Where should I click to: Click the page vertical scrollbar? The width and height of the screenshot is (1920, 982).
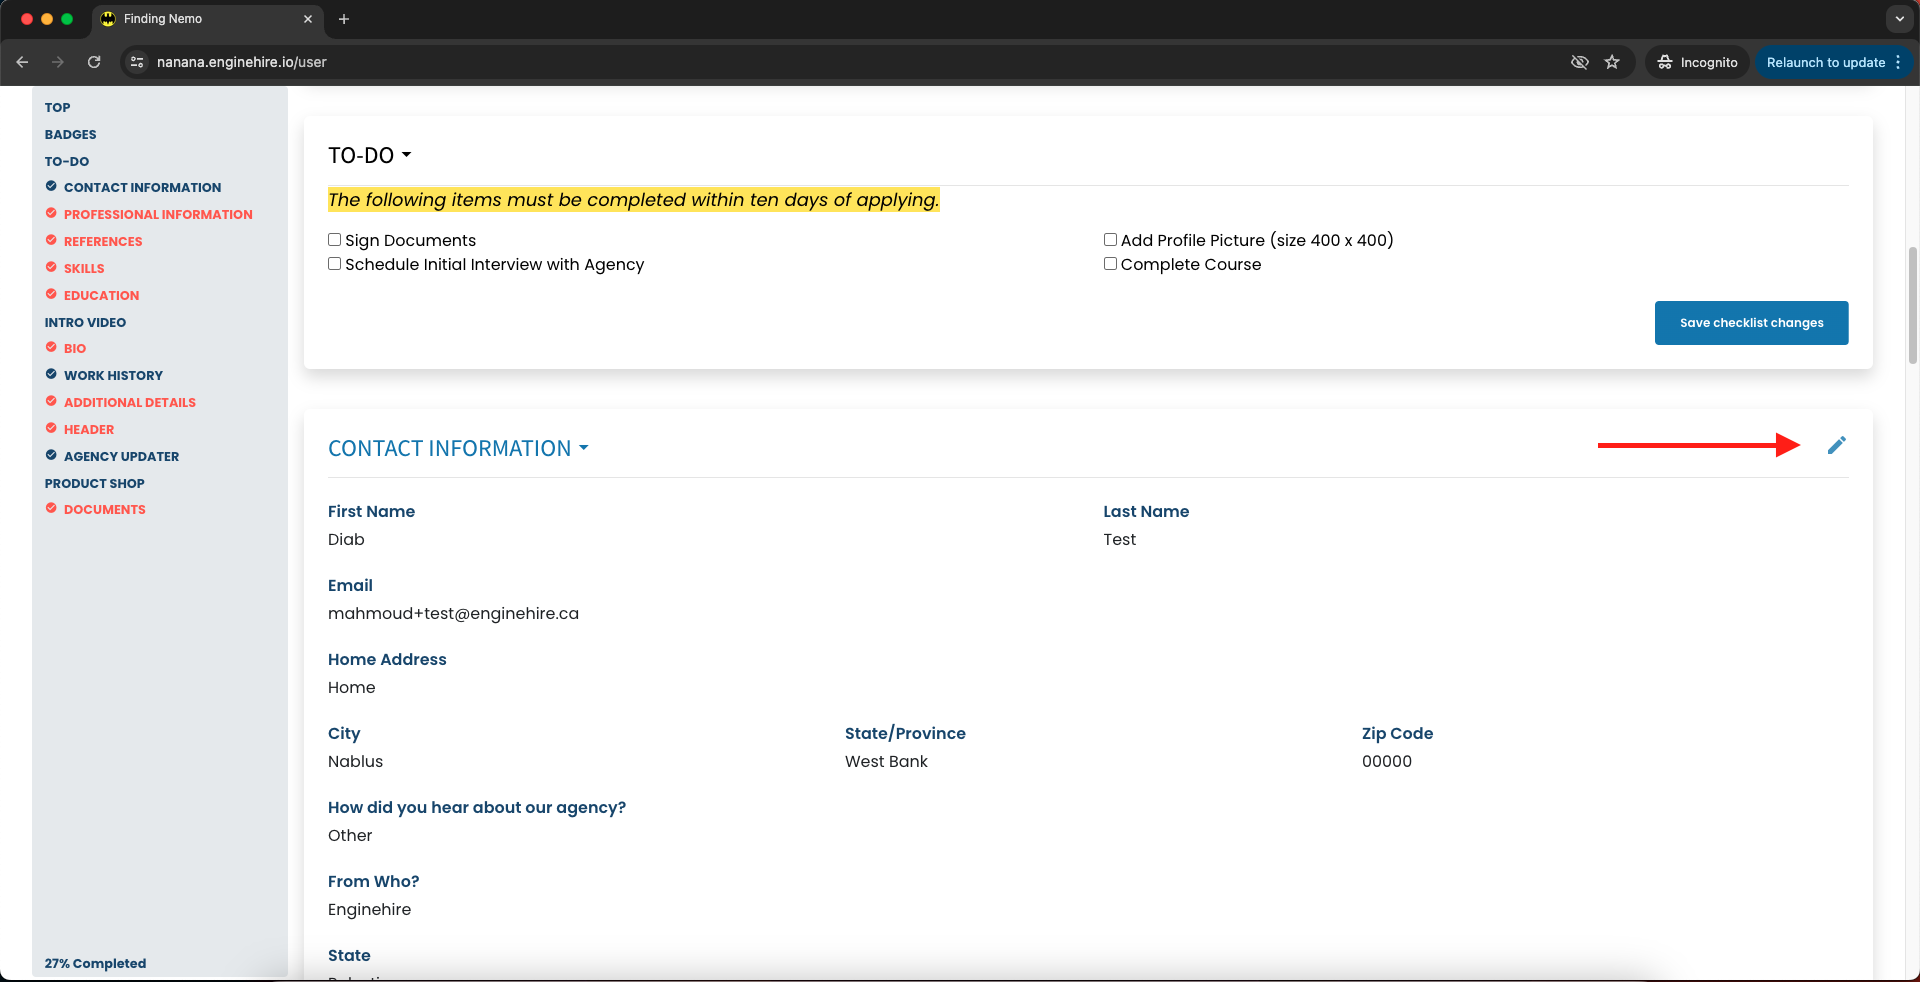1913,305
